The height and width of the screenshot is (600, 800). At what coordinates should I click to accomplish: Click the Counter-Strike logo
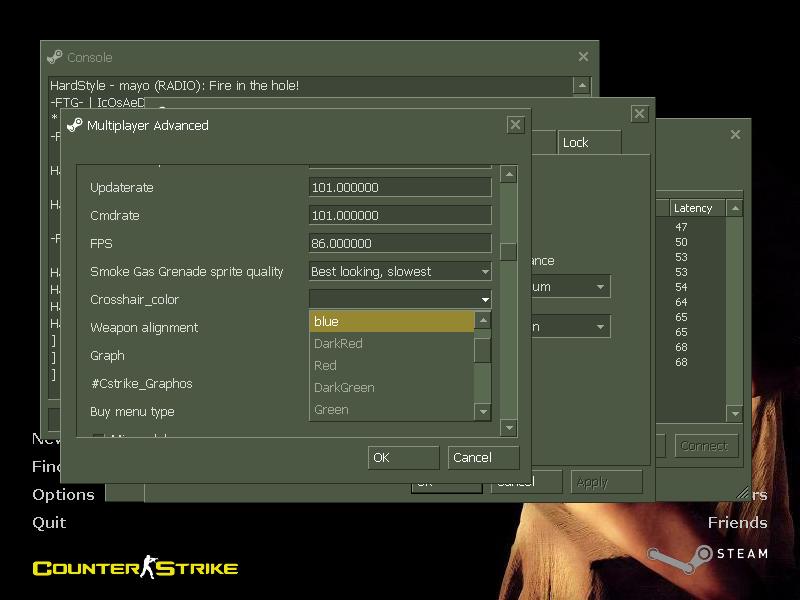coord(135,567)
